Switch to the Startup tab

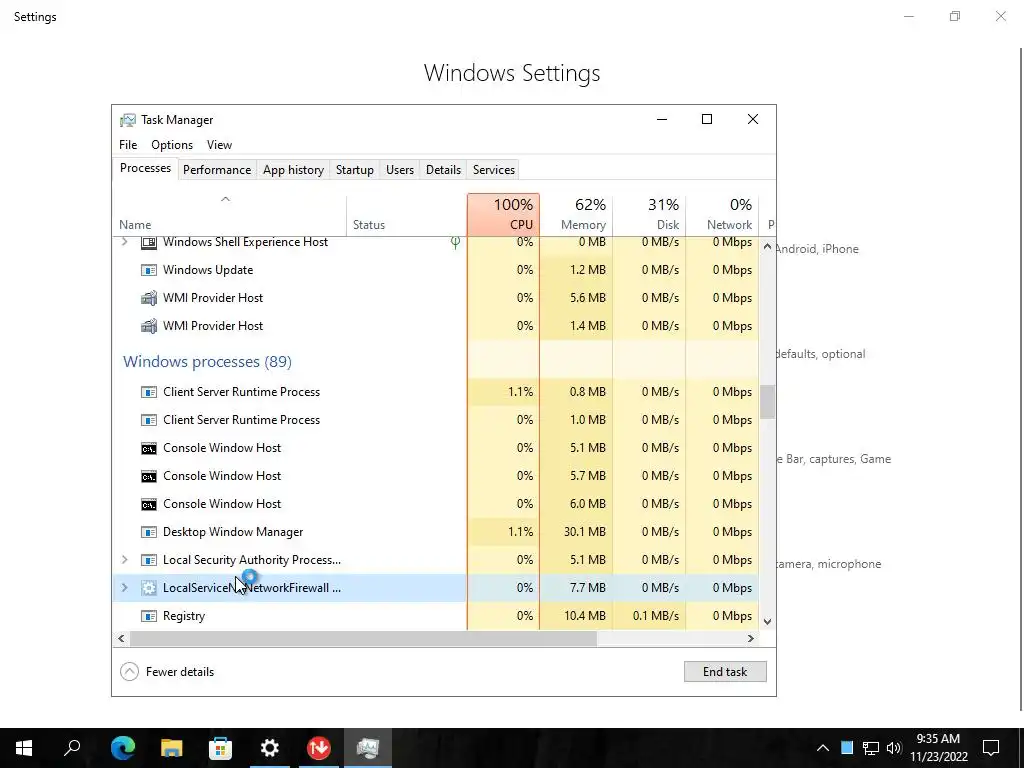(355, 170)
